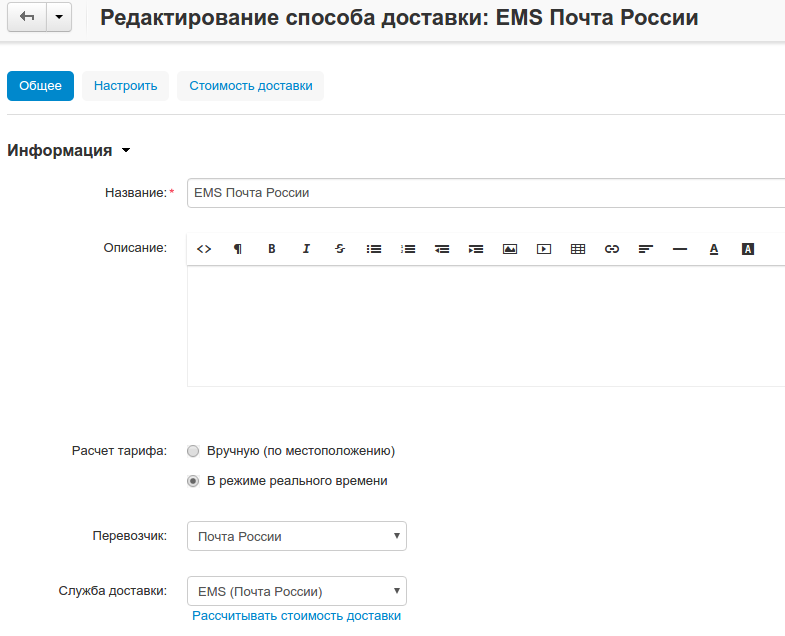Select the "Вручную (по местоположению)" radio option
The height and width of the screenshot is (636, 785).
pos(194,451)
